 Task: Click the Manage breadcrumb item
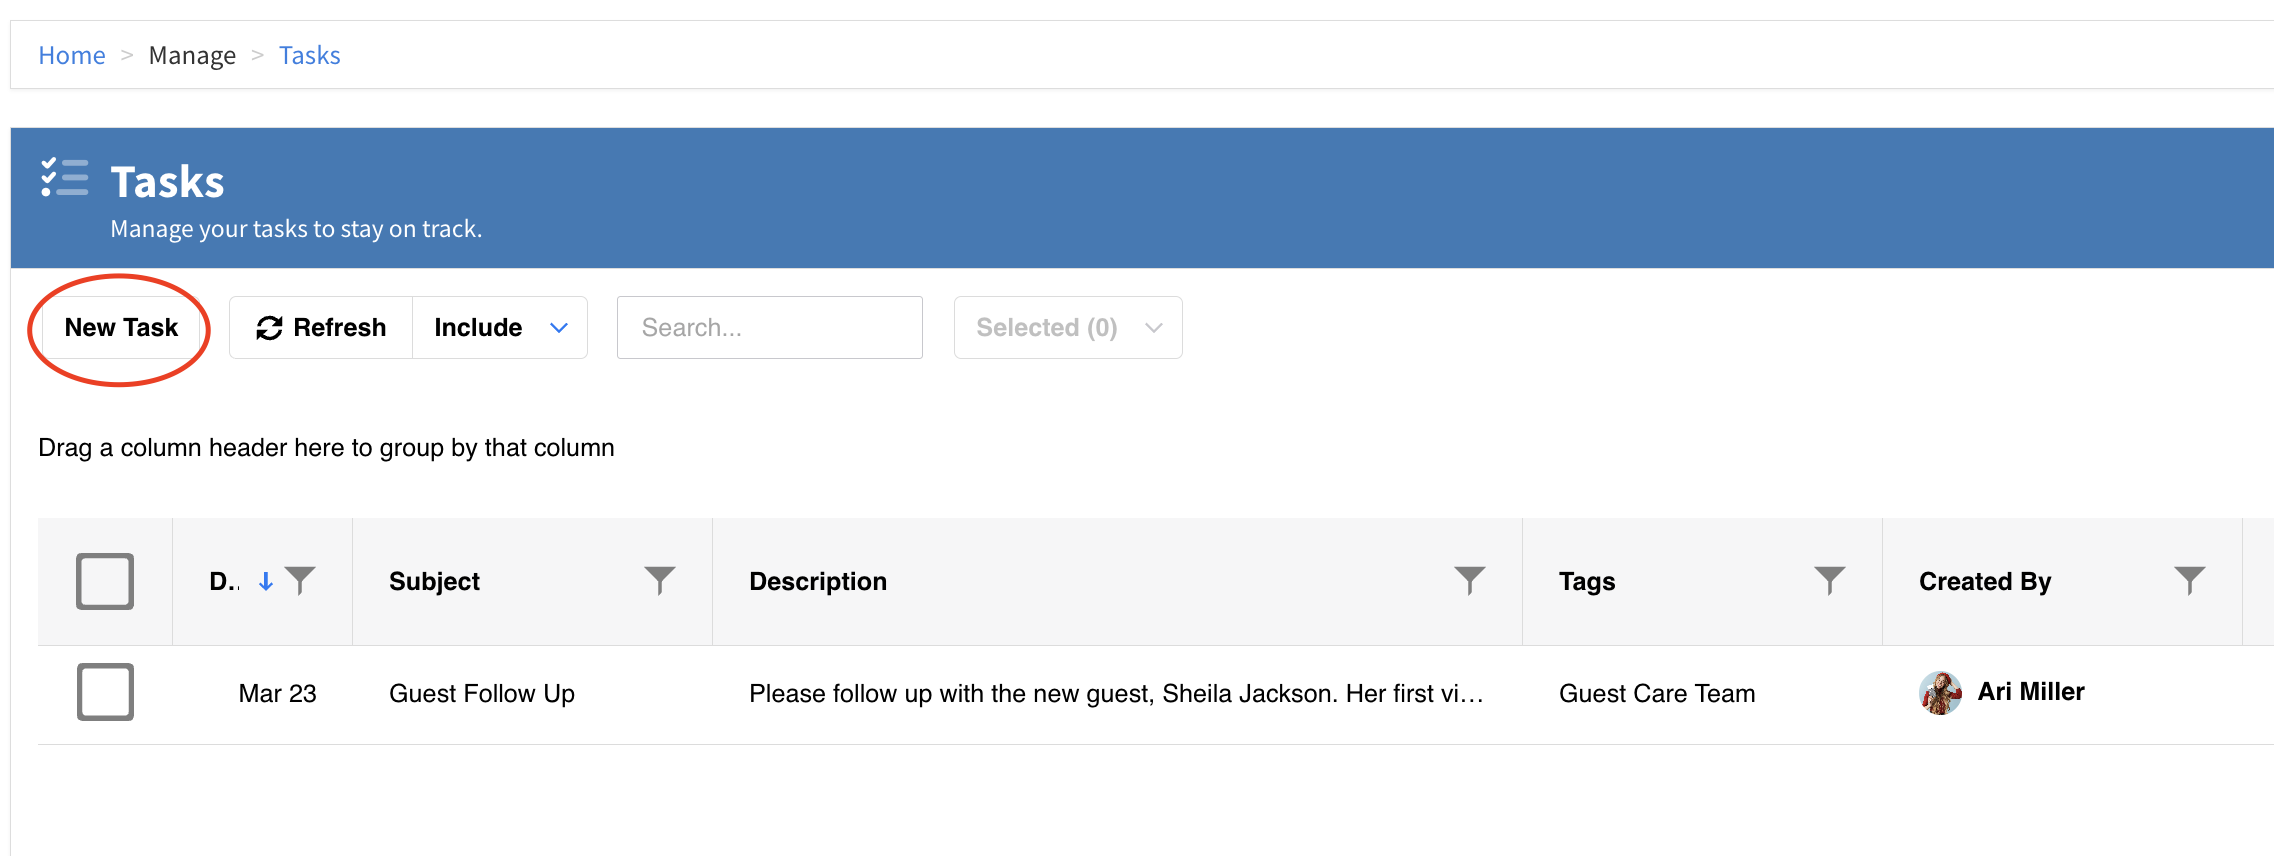point(192,55)
